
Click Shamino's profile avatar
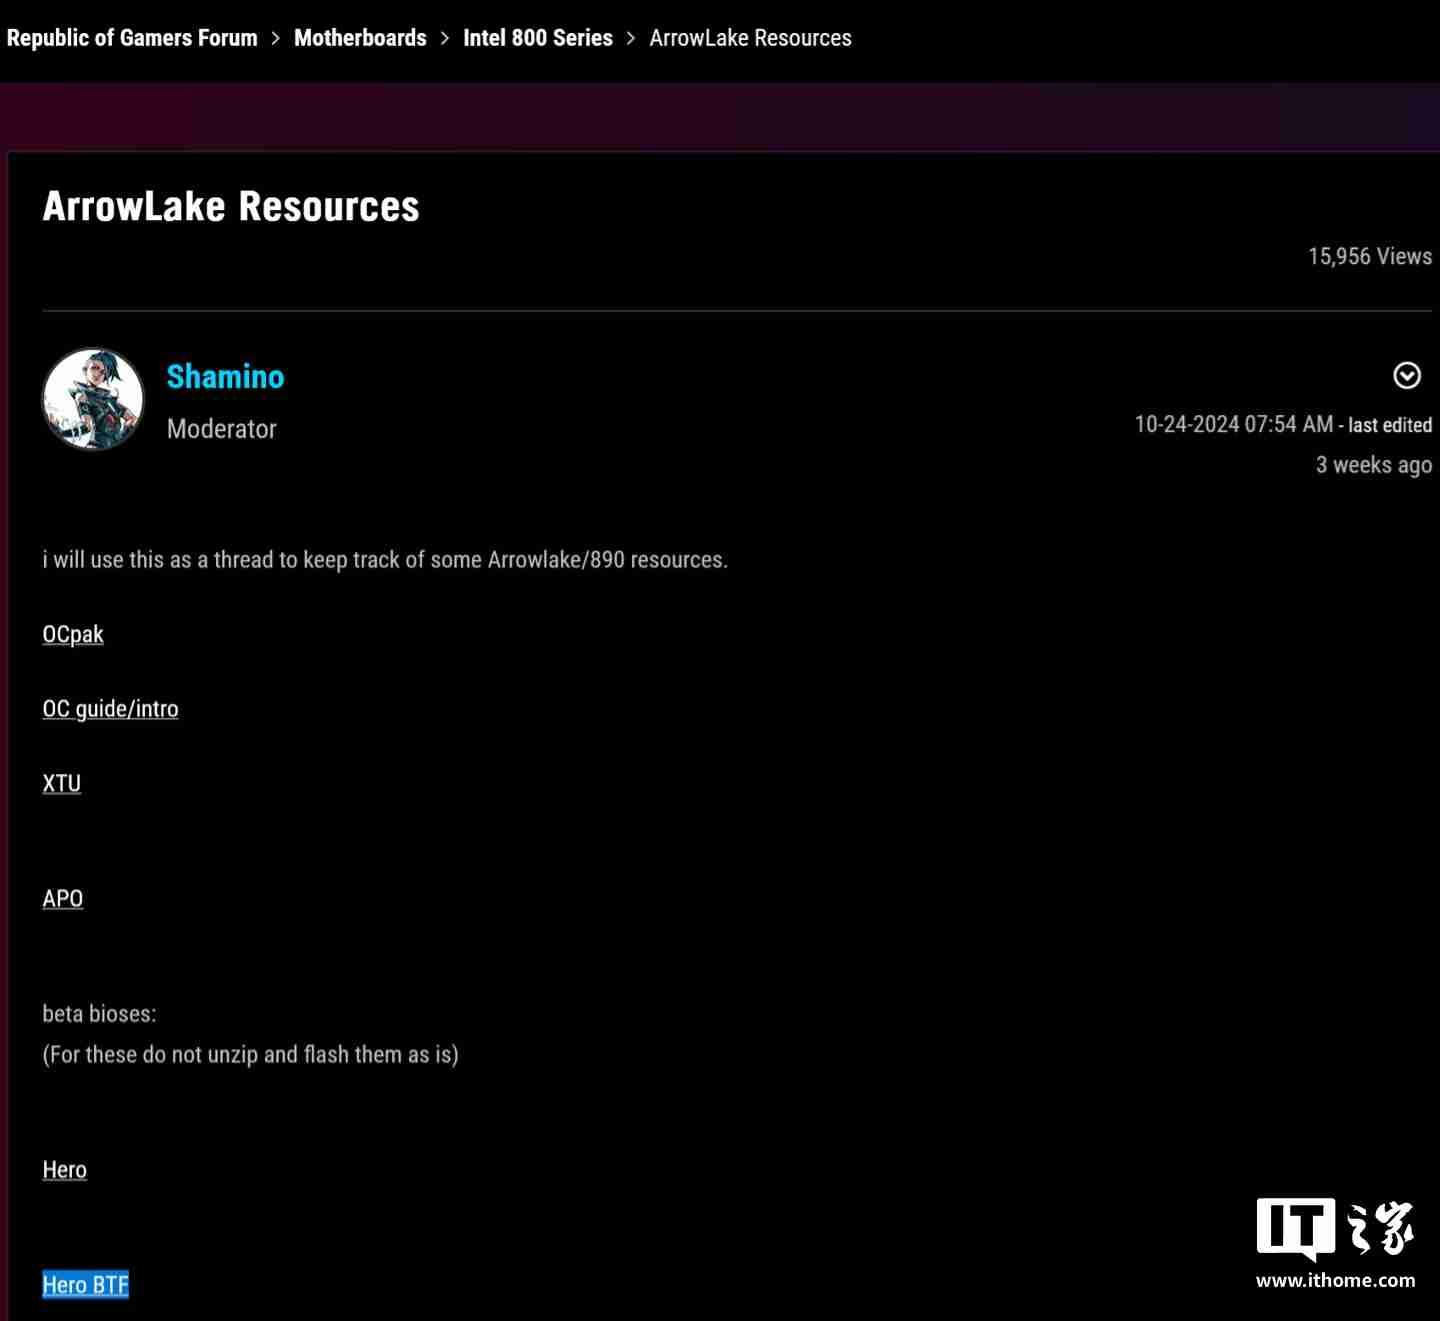93,399
